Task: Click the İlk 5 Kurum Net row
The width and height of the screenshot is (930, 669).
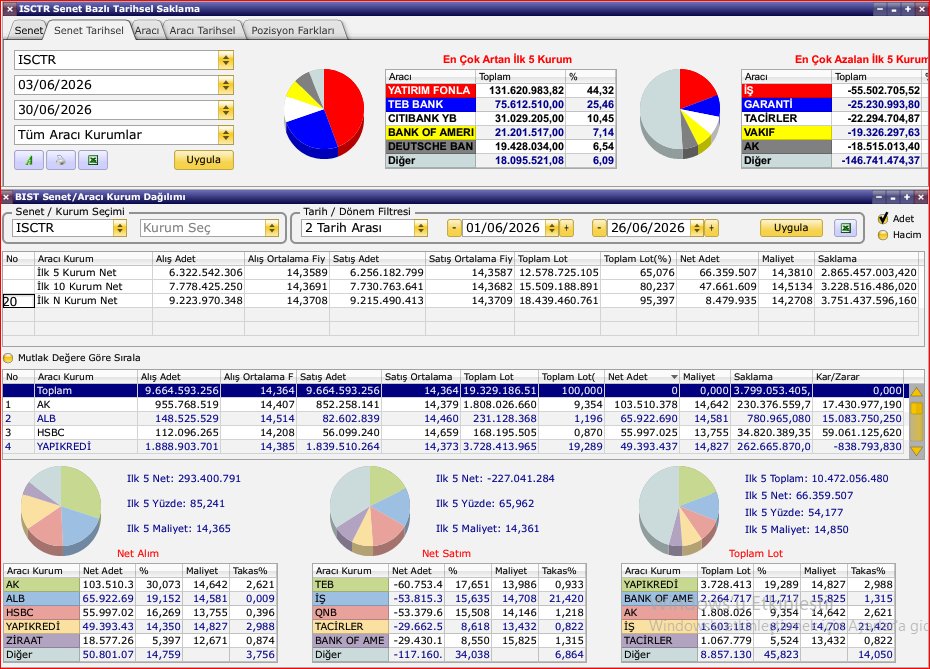Action: (461, 273)
